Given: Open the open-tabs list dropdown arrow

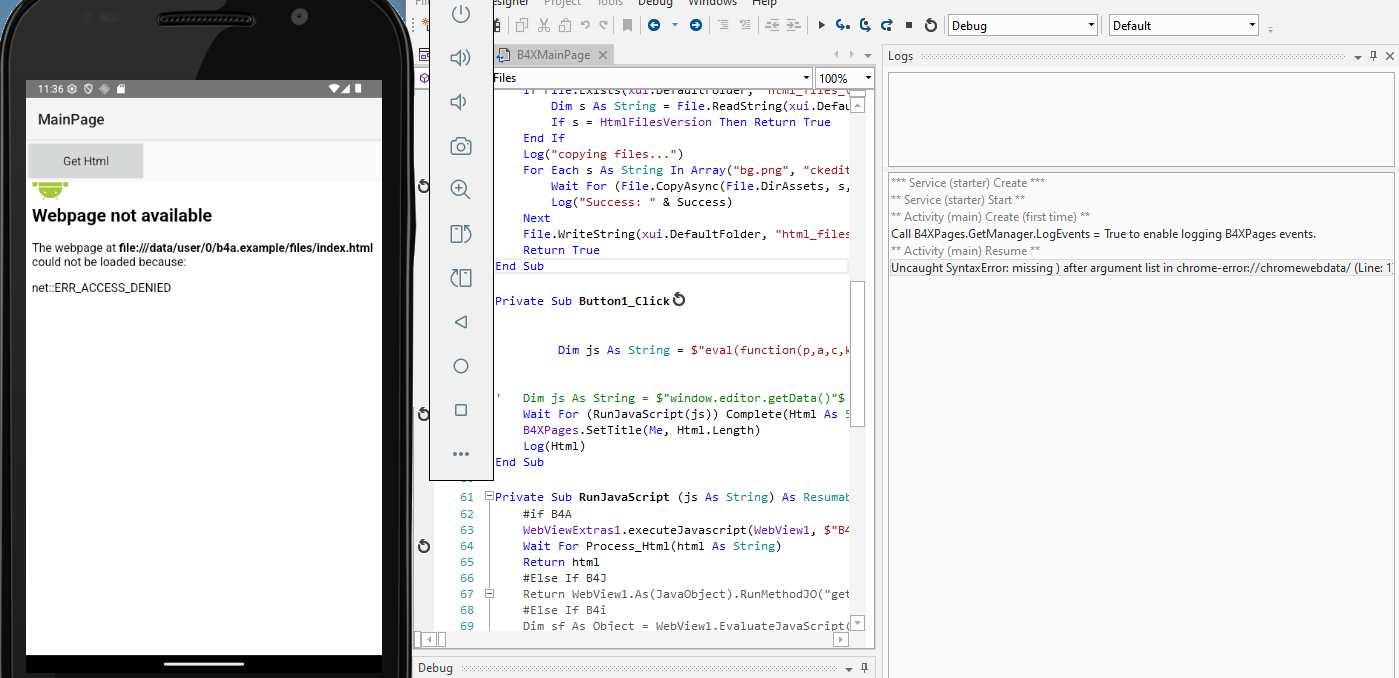Looking at the screenshot, I should click(868, 55).
